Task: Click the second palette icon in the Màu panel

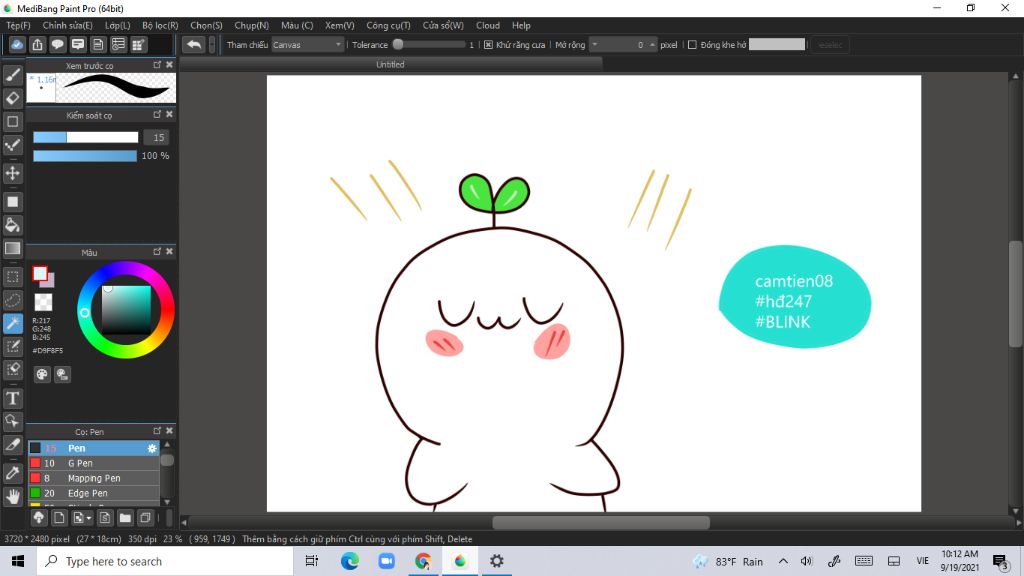Action: (62, 374)
